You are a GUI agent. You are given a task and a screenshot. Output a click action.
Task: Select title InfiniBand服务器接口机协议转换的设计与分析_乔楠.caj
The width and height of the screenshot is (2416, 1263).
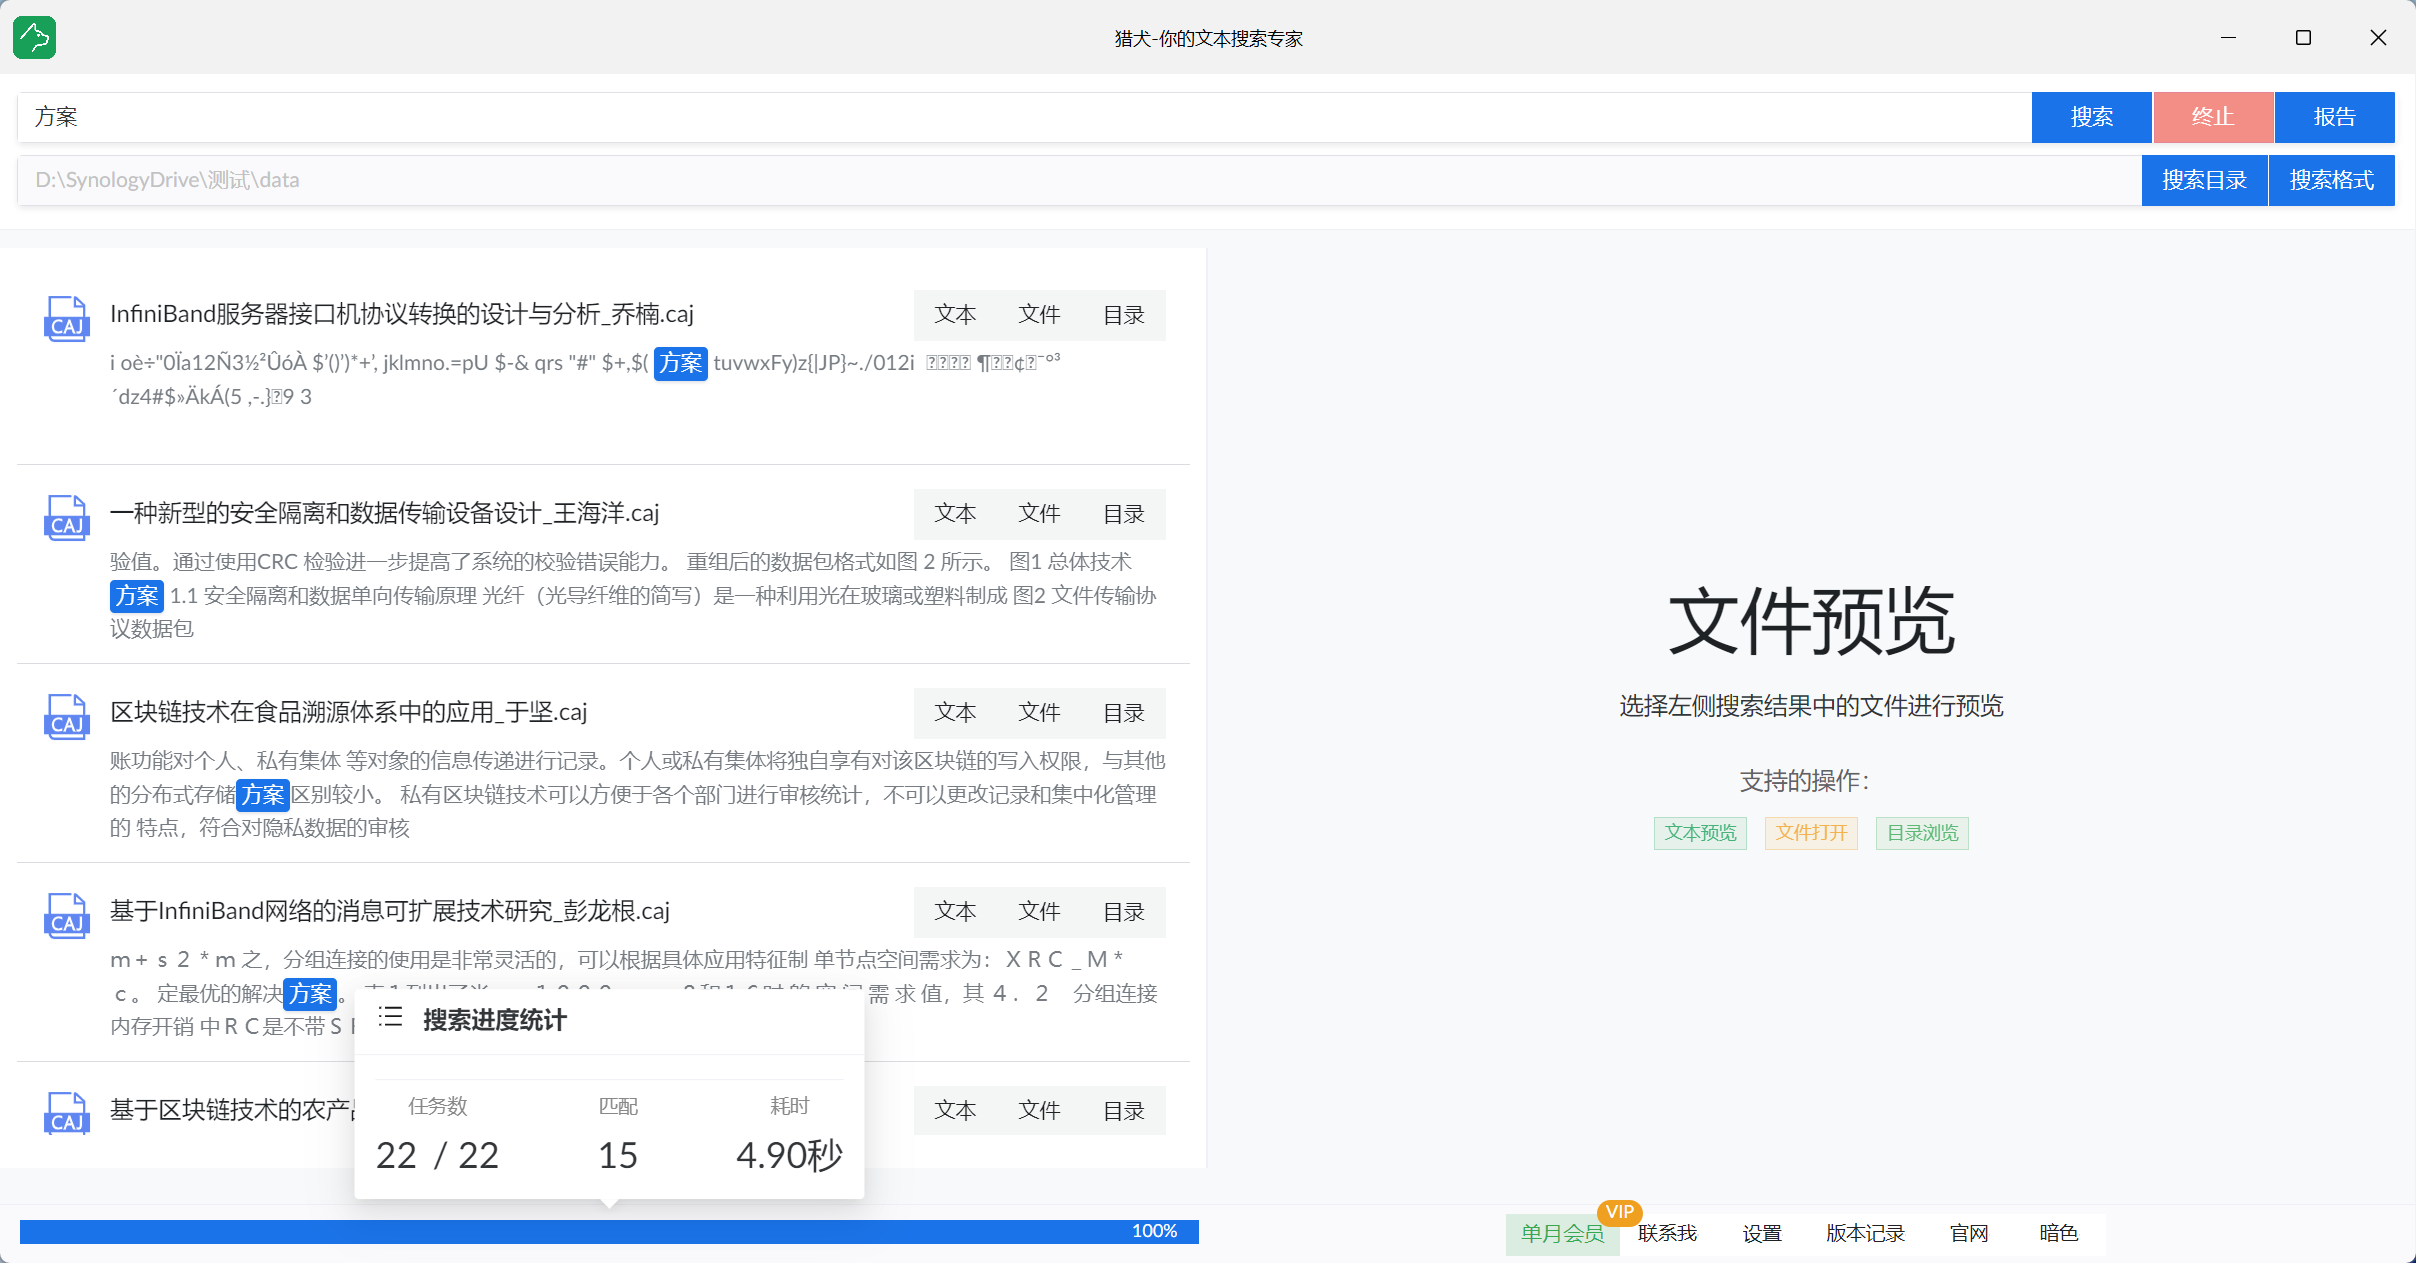tap(401, 314)
